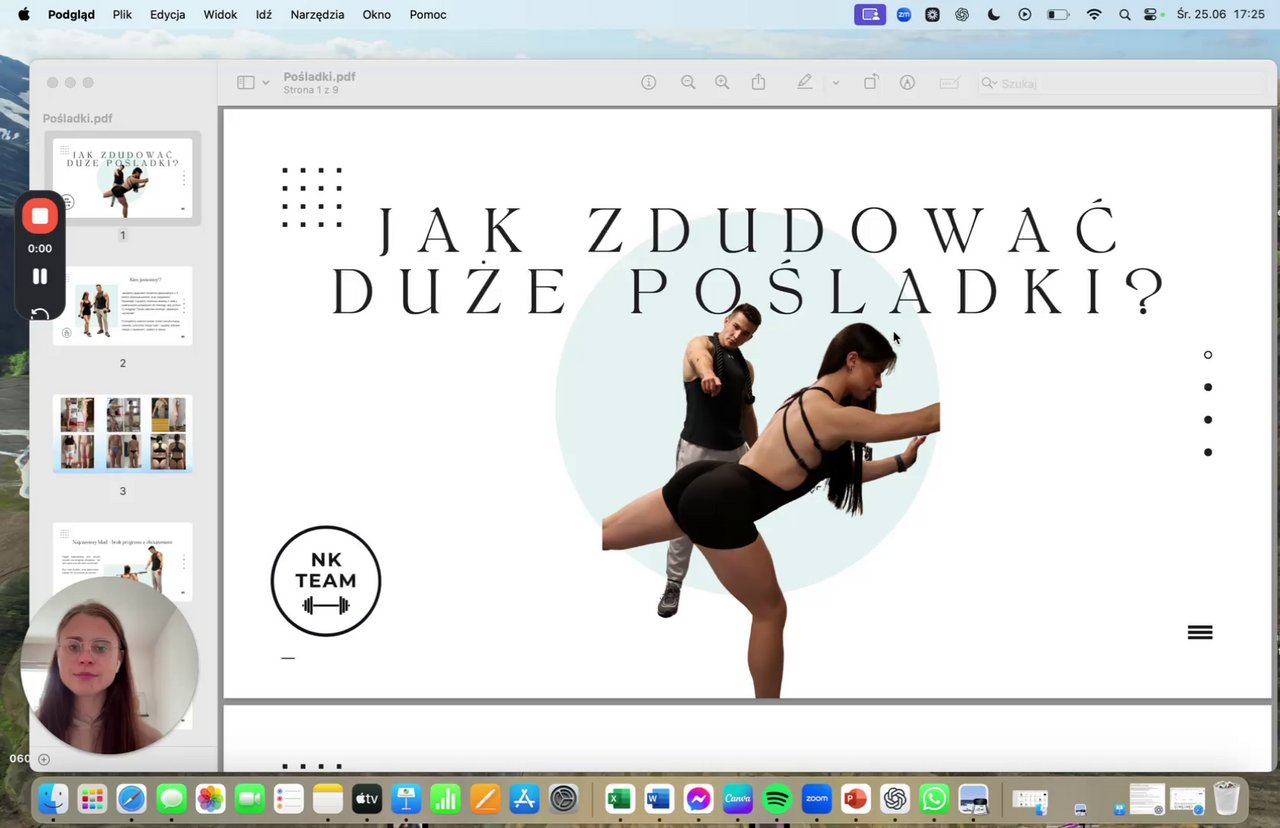Expand highlight color dropdown arrow
This screenshot has width=1280, height=828.
(x=836, y=83)
